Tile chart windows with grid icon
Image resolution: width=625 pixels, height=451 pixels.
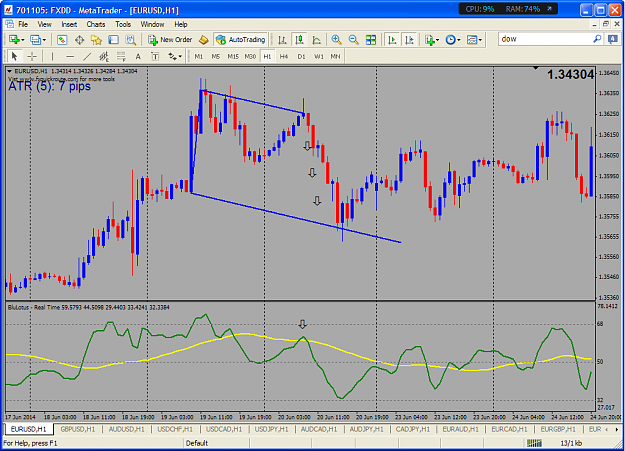[x=371, y=39]
